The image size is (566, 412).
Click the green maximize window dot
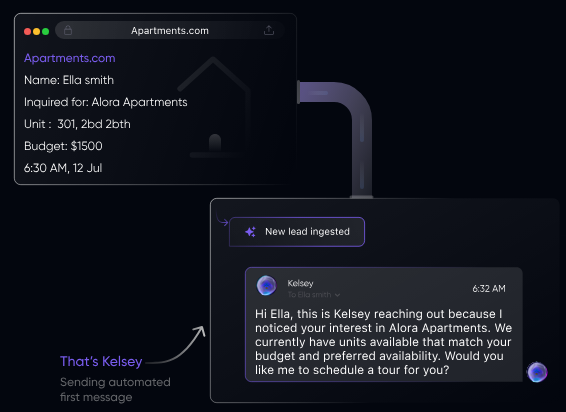point(45,31)
